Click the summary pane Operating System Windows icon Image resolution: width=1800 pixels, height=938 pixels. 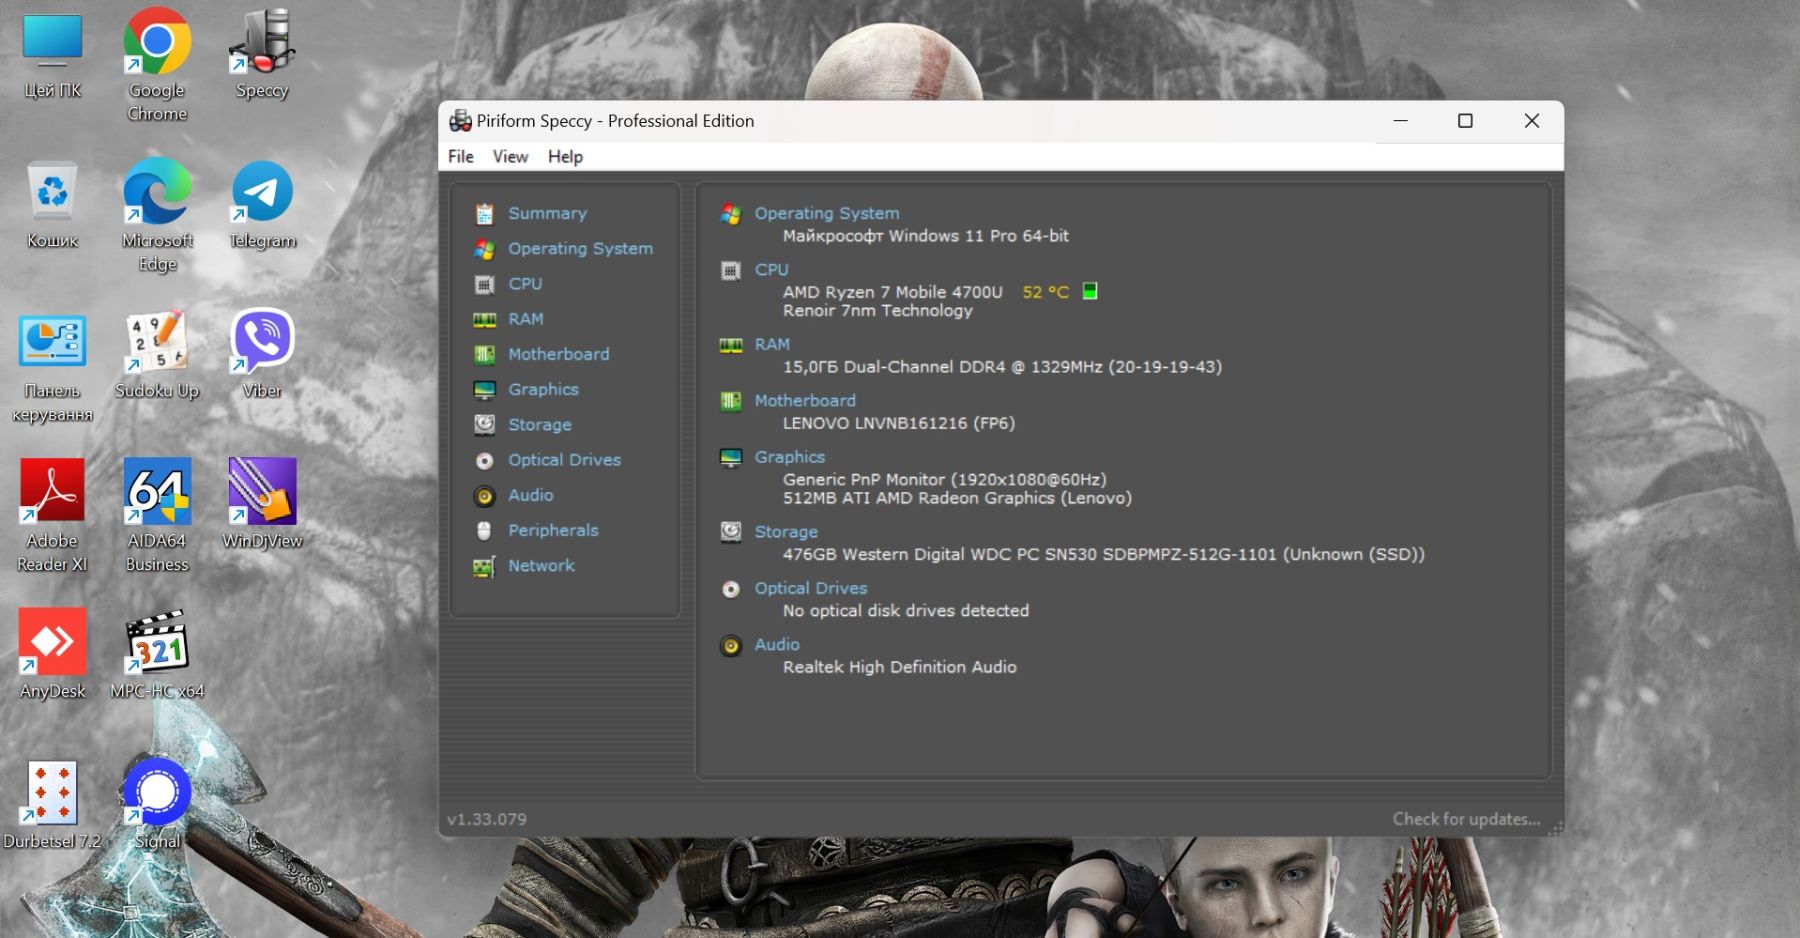point(731,214)
